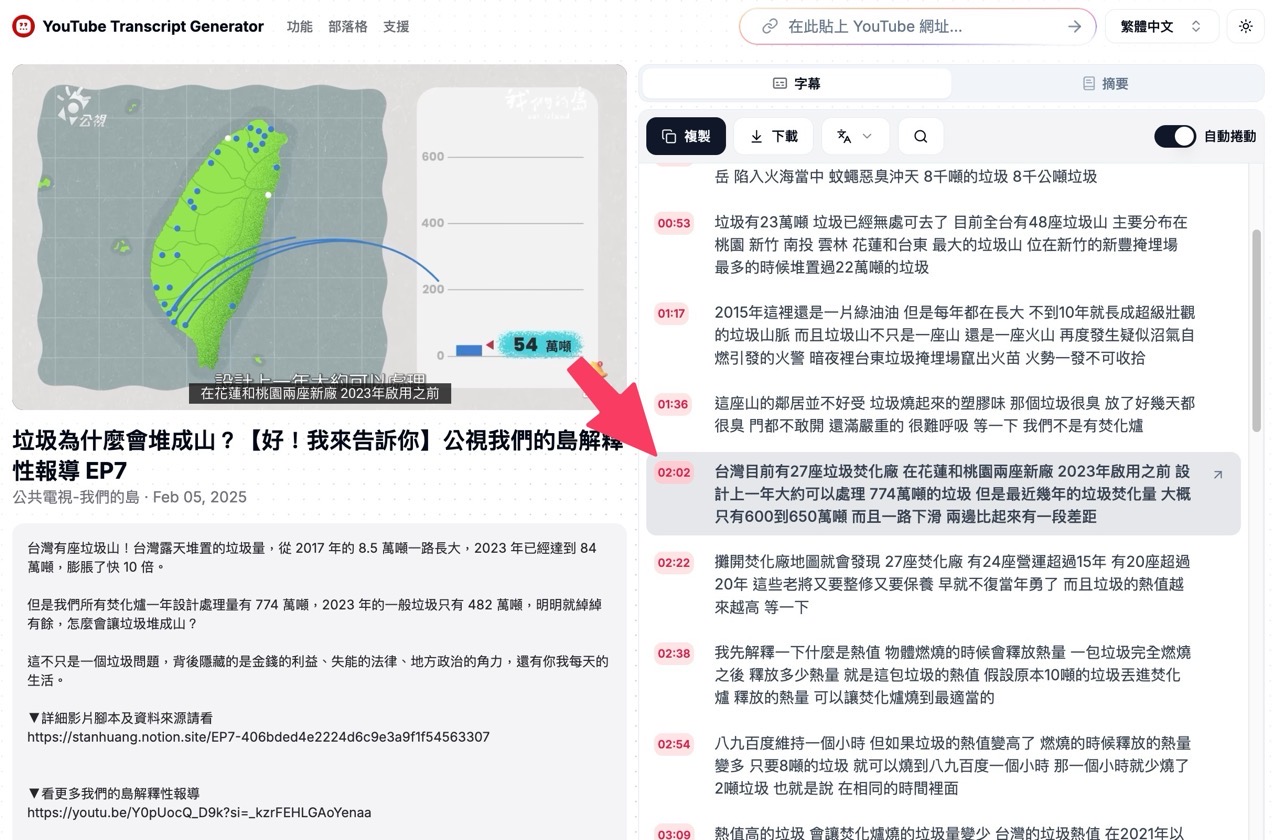Jump to timestamp 01:17
This screenshot has width=1280, height=840.
(x=672, y=314)
